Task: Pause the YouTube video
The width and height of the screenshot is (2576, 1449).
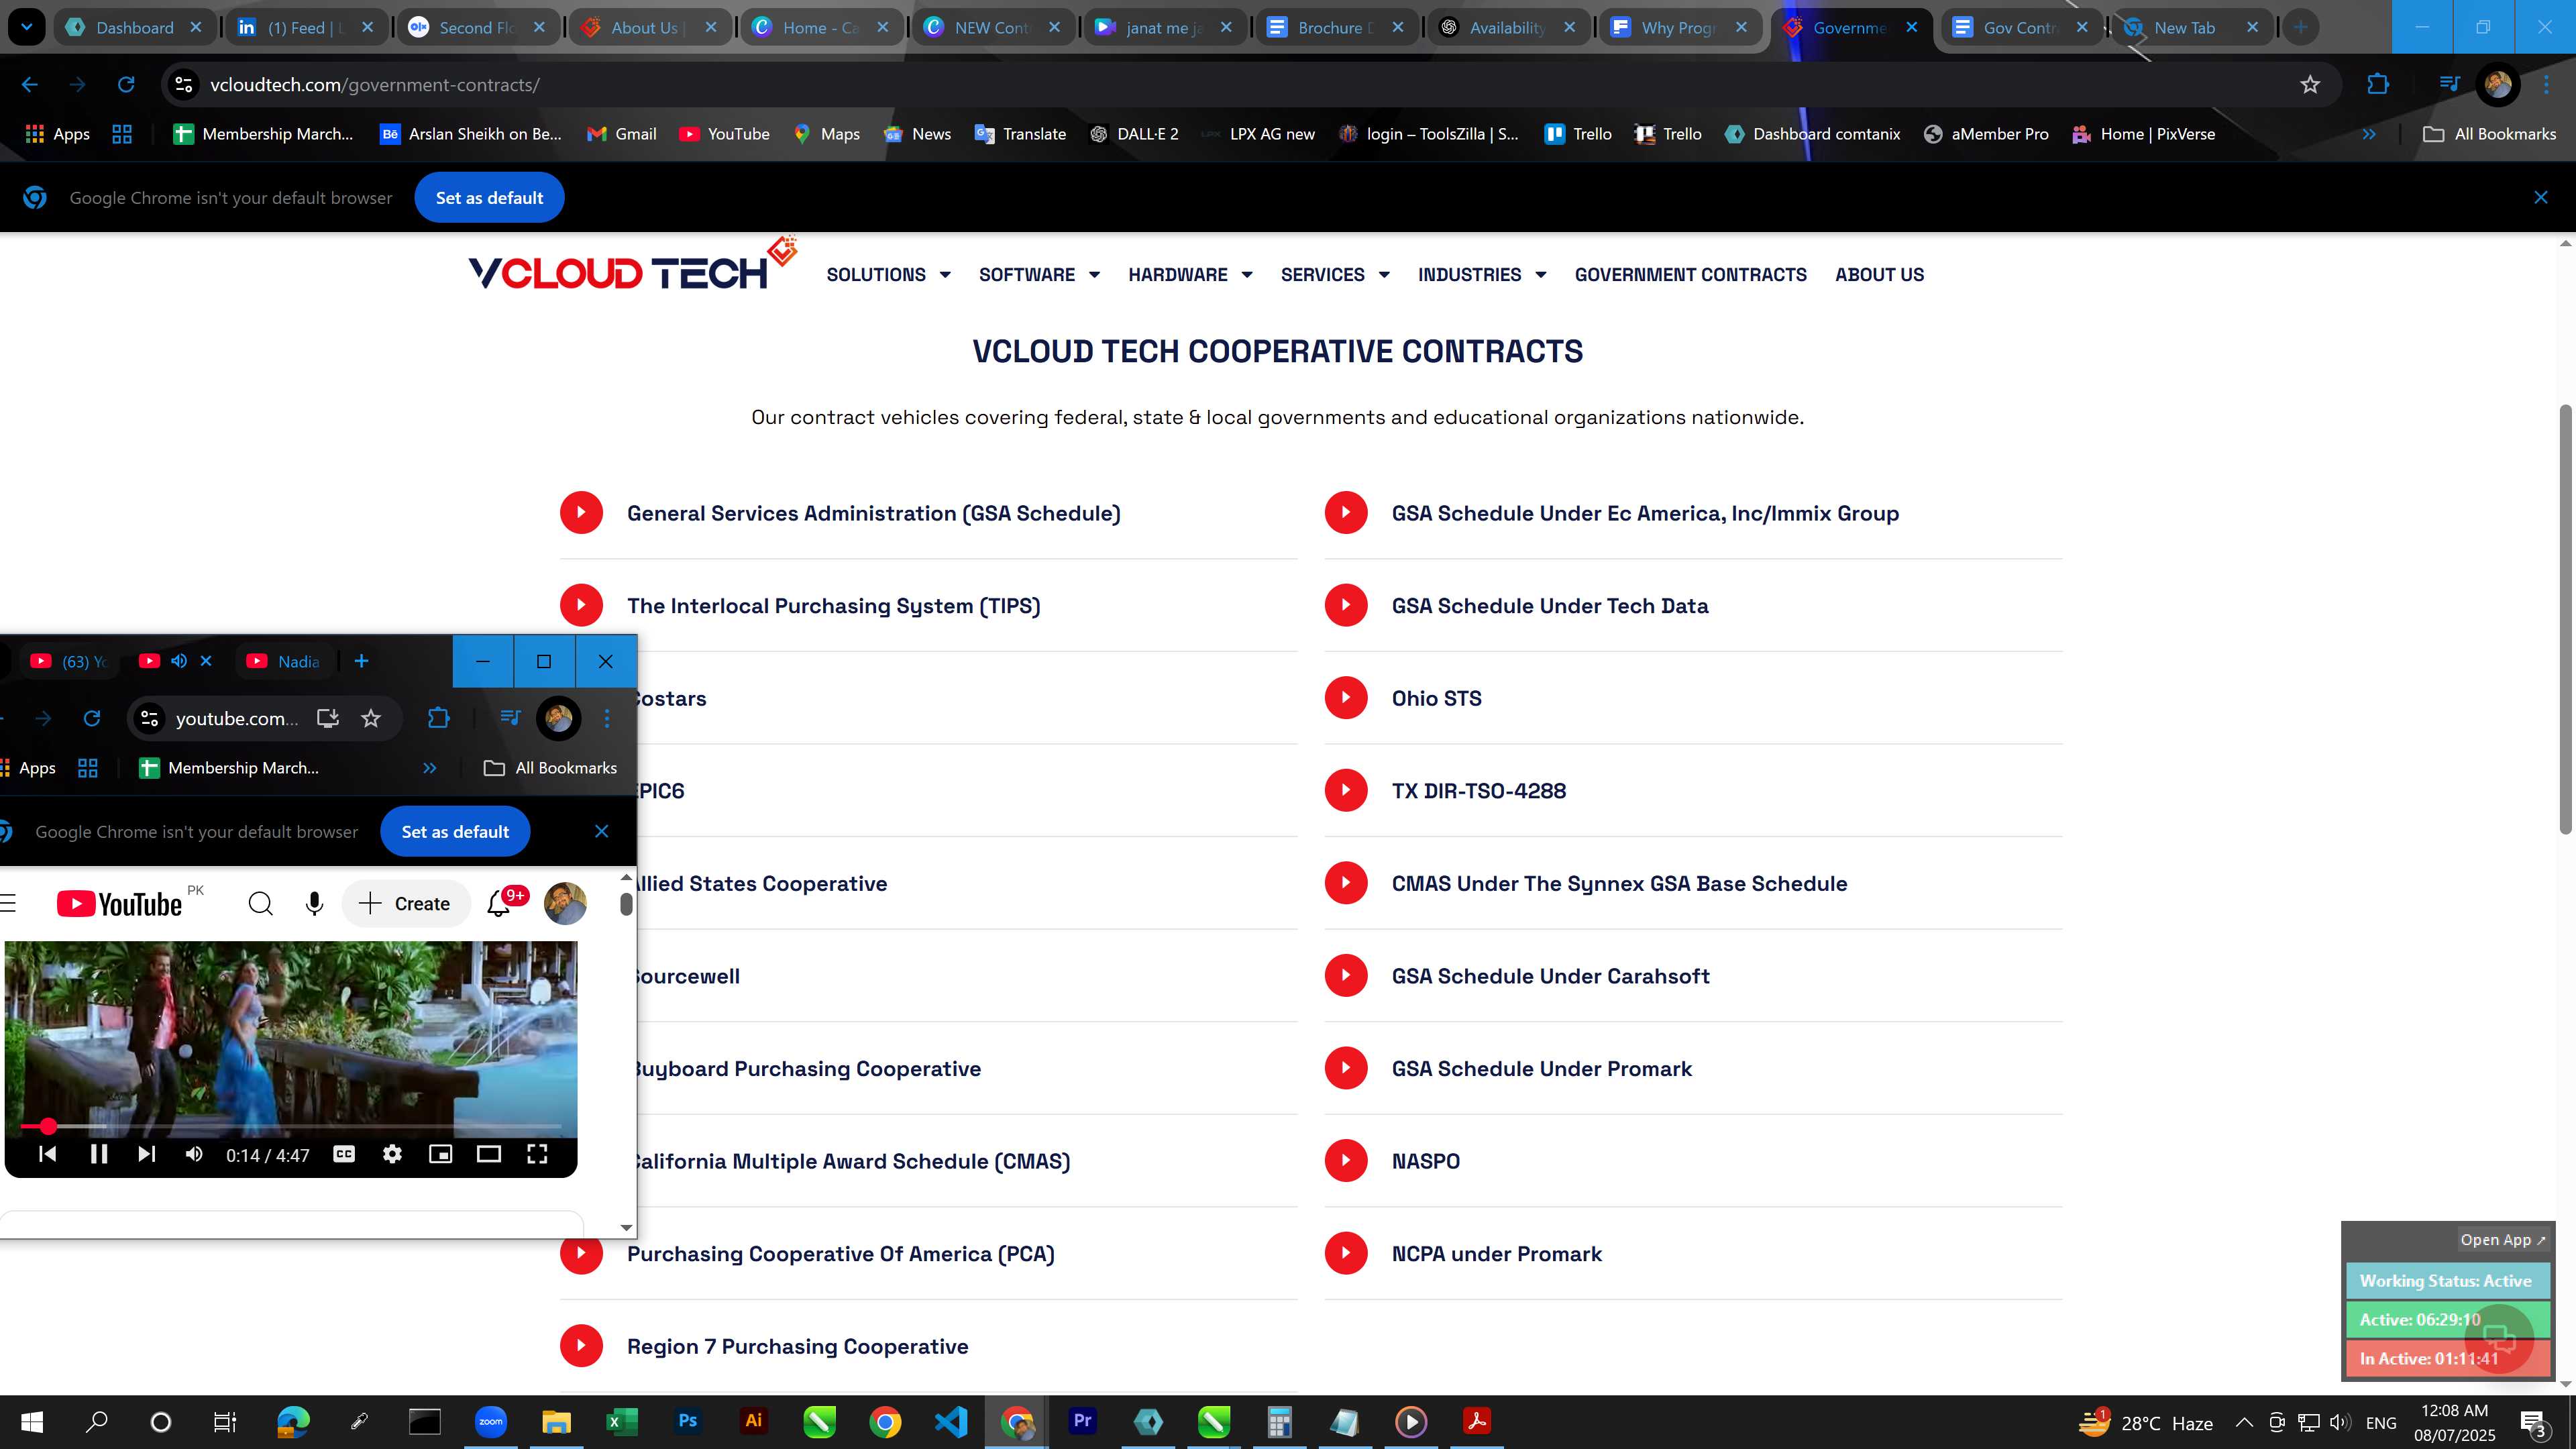Action: tap(98, 1154)
